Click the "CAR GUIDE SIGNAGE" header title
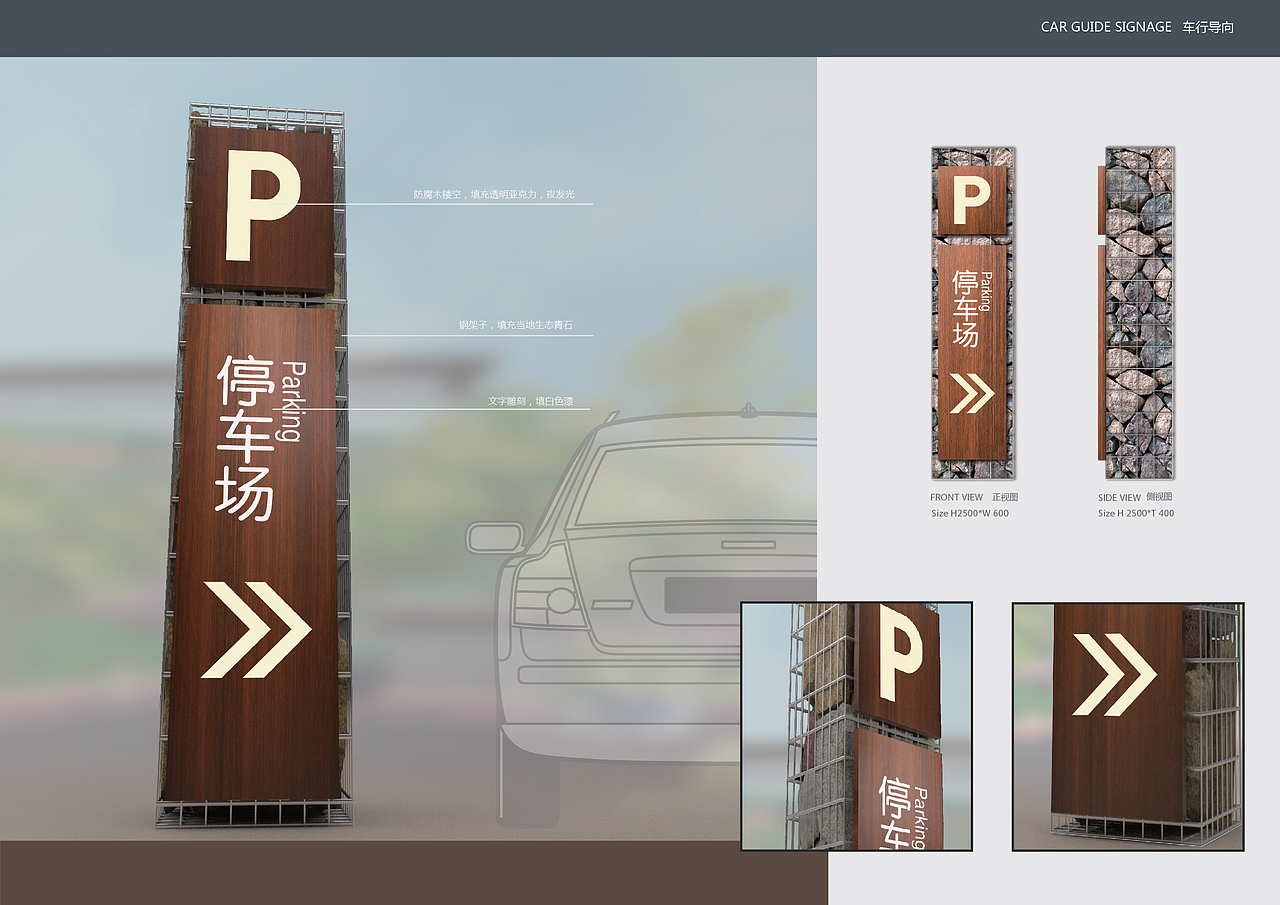Image resolution: width=1280 pixels, height=905 pixels. [x=1106, y=27]
